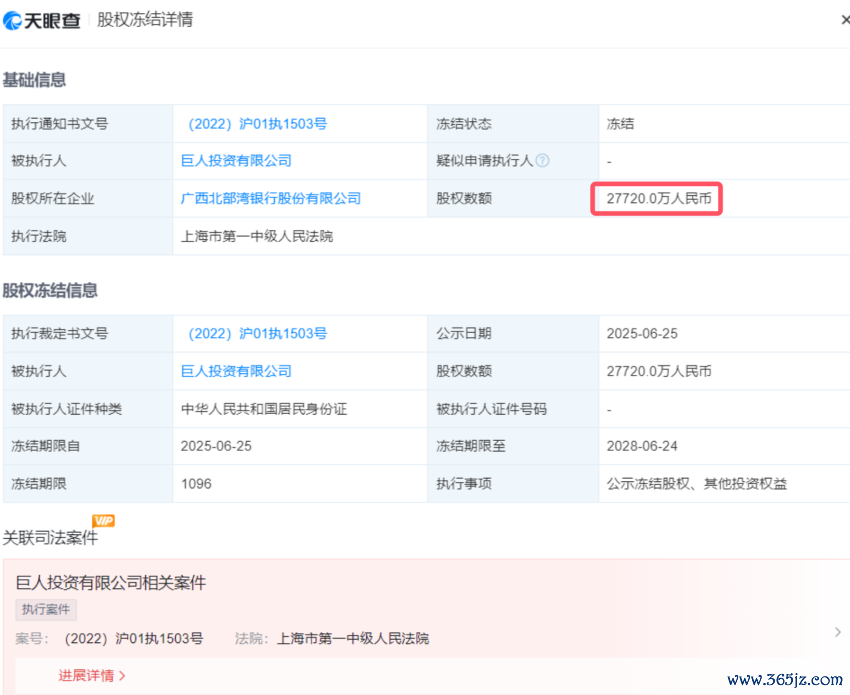Screen dimensions: 850x695
Task: Click the 股权冻结信息 section heading
Action: click(x=50, y=291)
